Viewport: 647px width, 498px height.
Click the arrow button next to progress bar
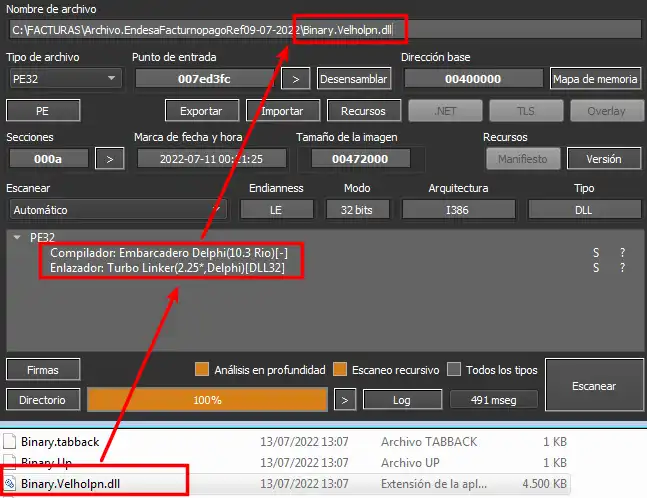point(345,400)
